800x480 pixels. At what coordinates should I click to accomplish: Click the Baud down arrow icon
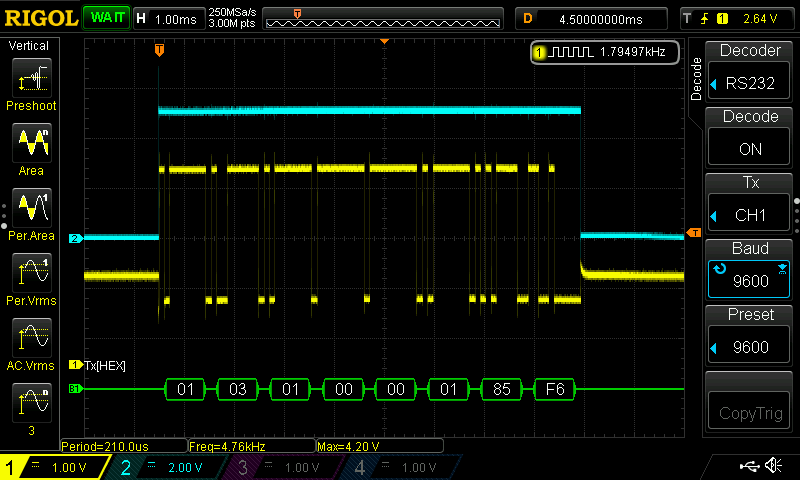pyautogui.click(x=782, y=269)
